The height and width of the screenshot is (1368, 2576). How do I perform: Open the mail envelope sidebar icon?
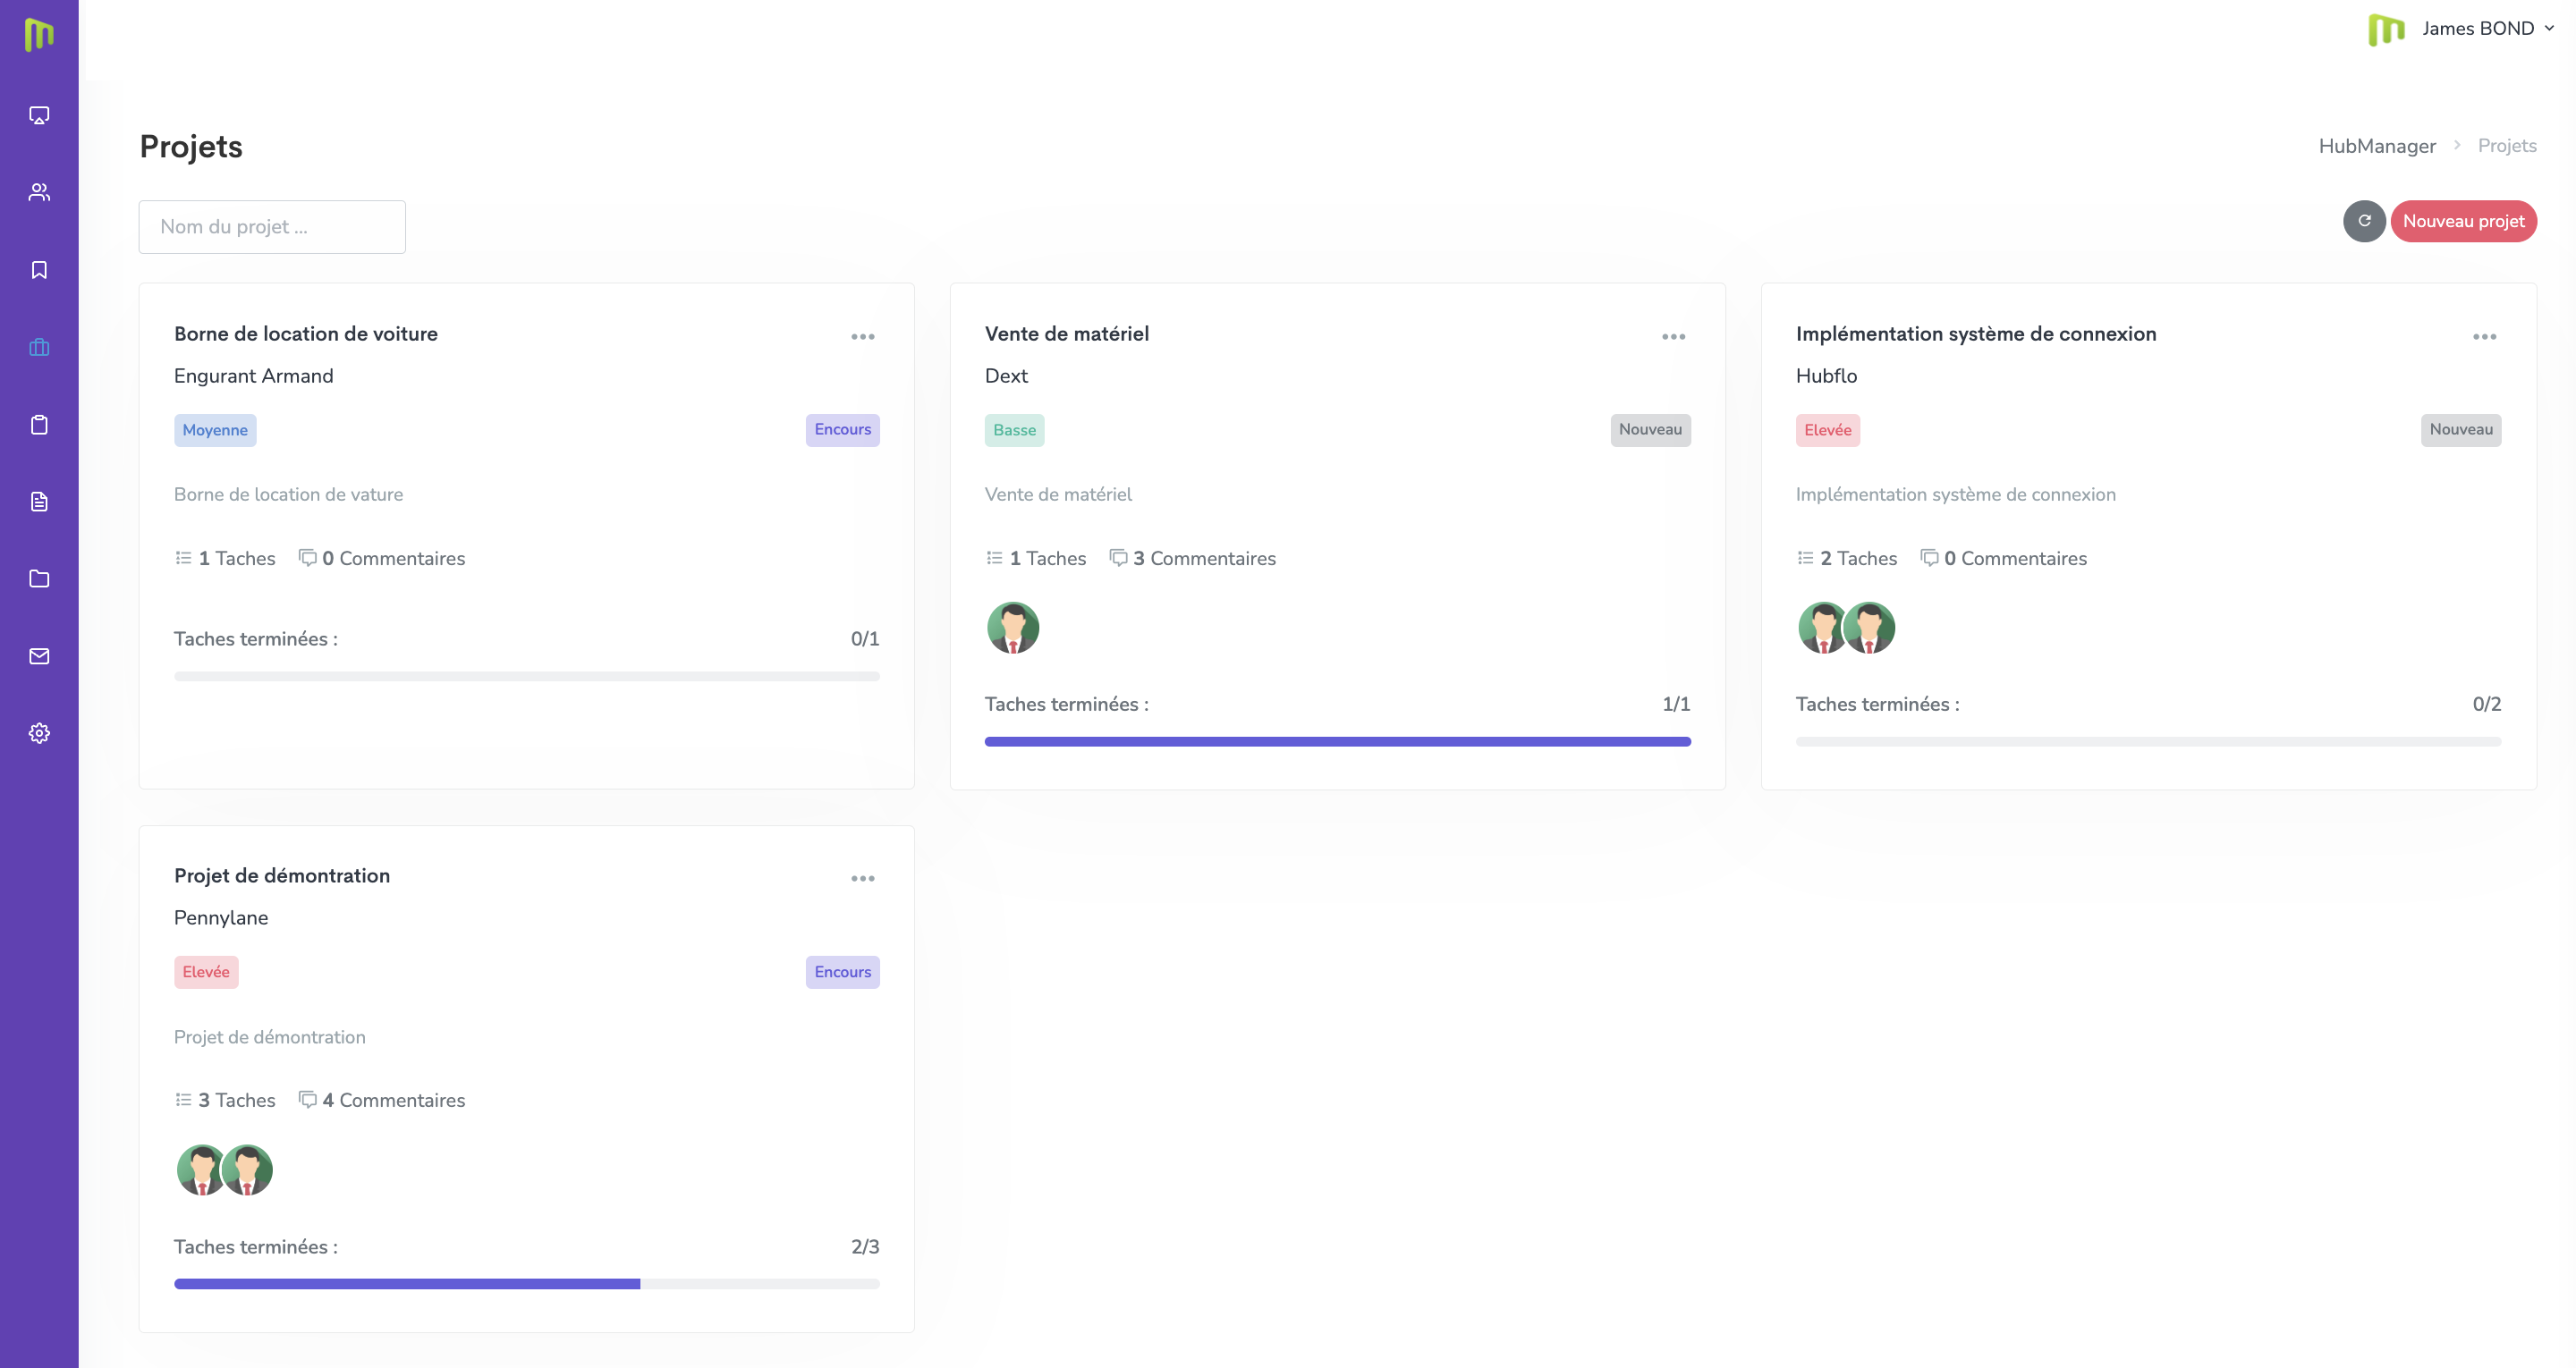[x=39, y=656]
